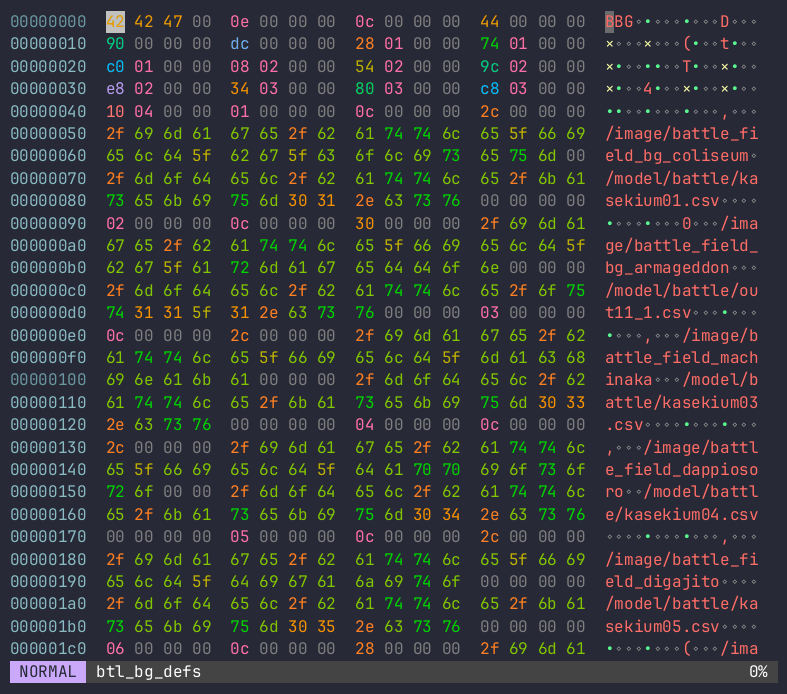Select byte 68 in row 000000f0
This screenshot has height=694, width=787.
(x=576, y=357)
